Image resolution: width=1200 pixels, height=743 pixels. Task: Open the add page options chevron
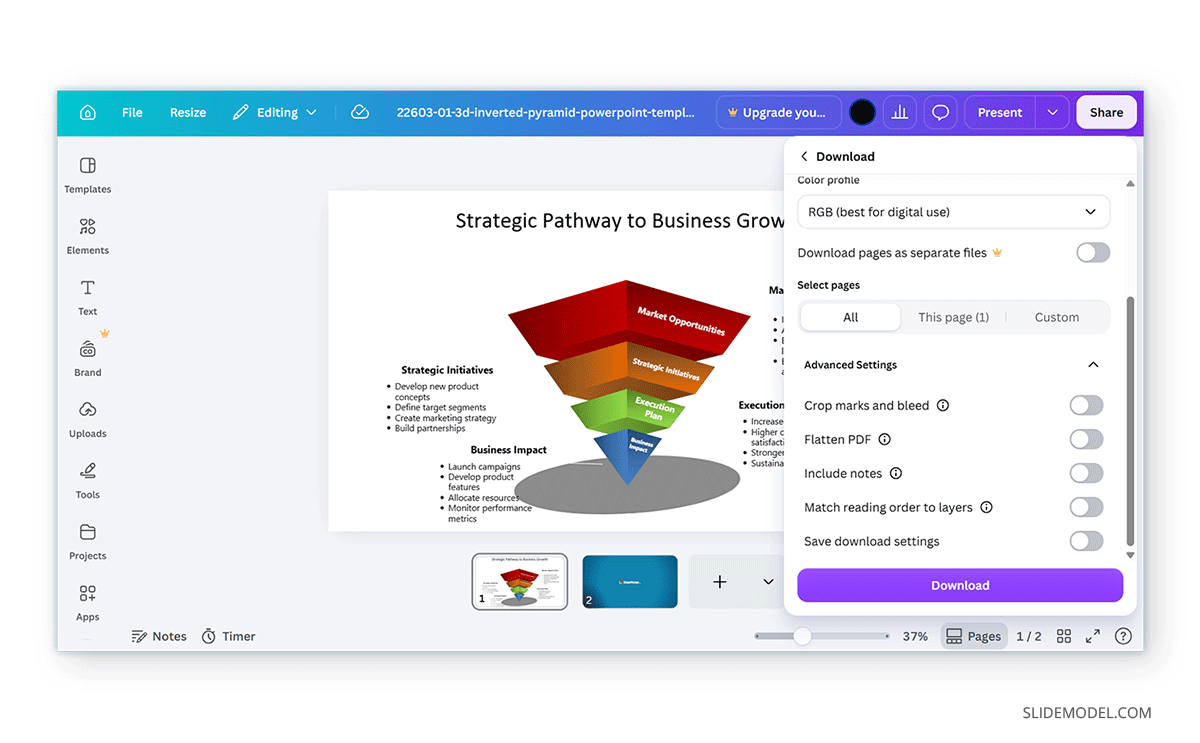point(768,582)
